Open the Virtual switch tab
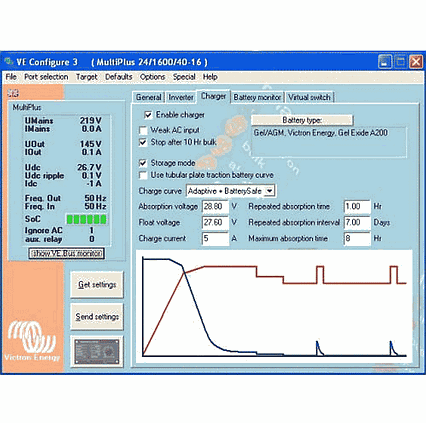The width and height of the screenshot is (426, 423). [x=309, y=97]
